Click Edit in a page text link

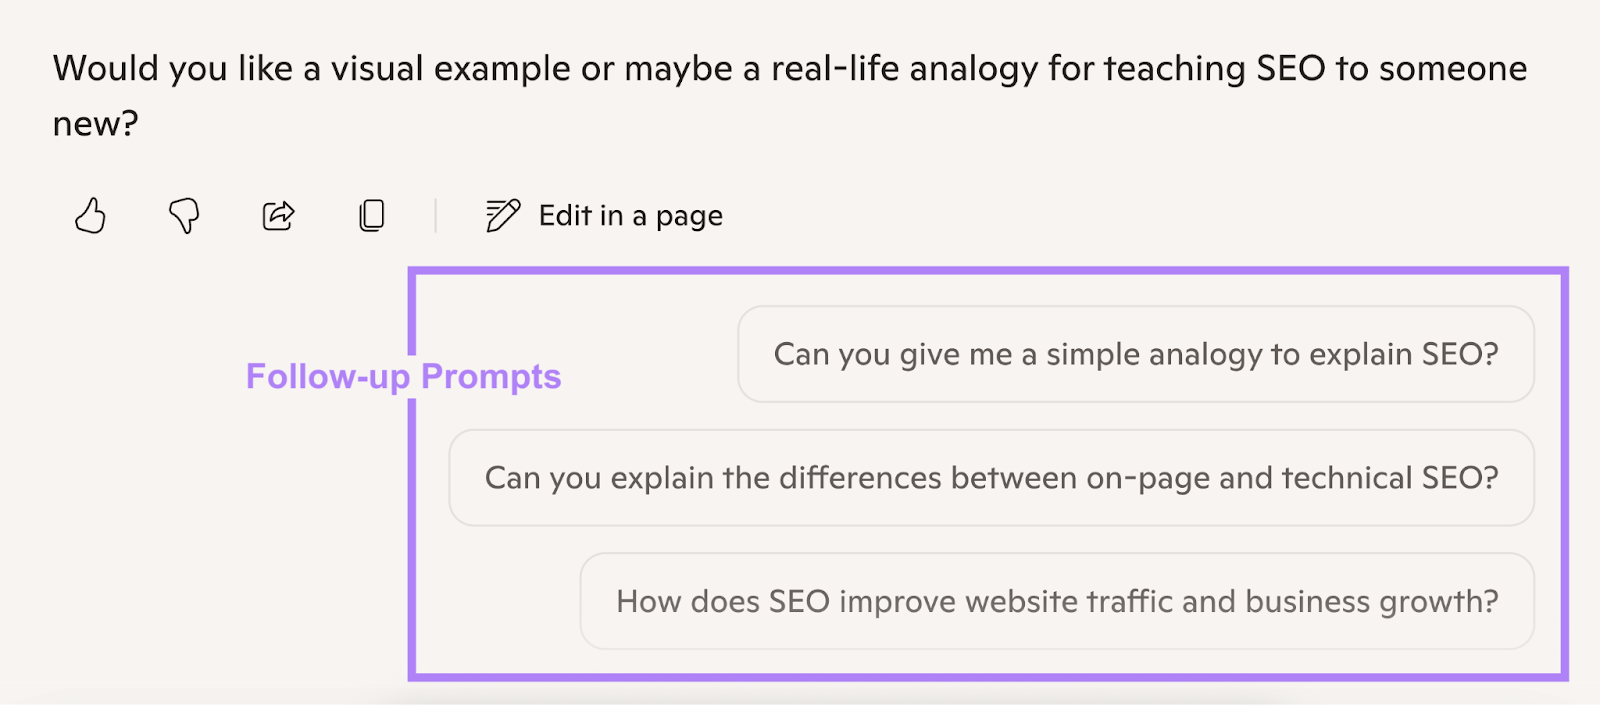(x=631, y=215)
